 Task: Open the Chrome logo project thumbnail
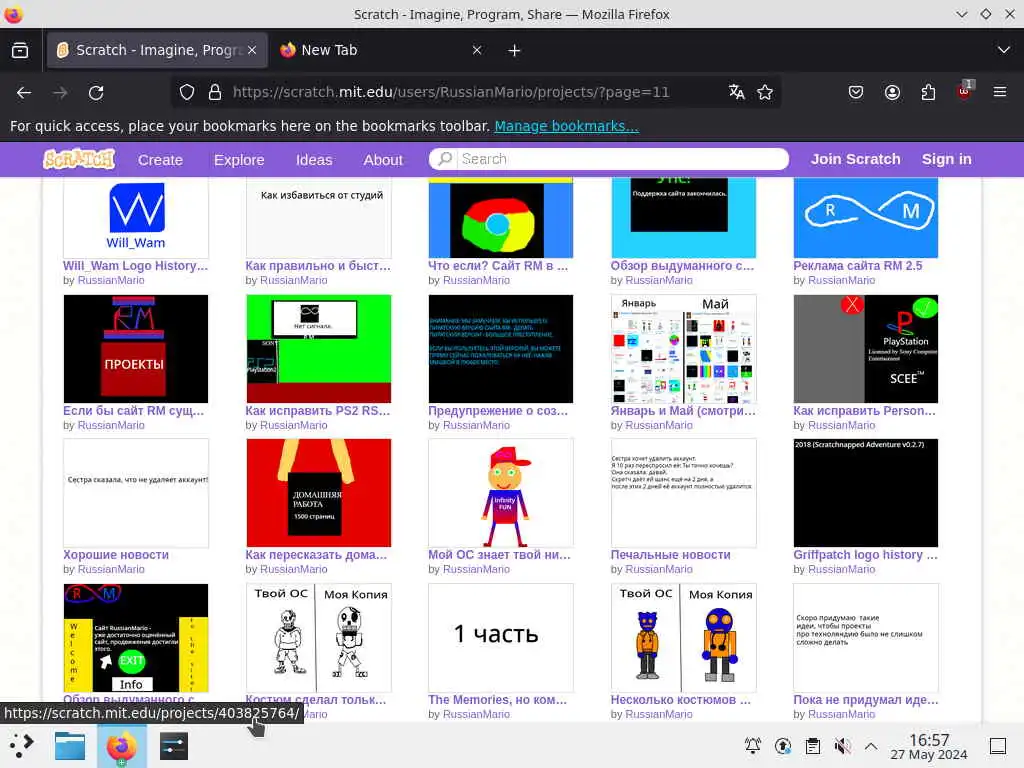pos(501,218)
